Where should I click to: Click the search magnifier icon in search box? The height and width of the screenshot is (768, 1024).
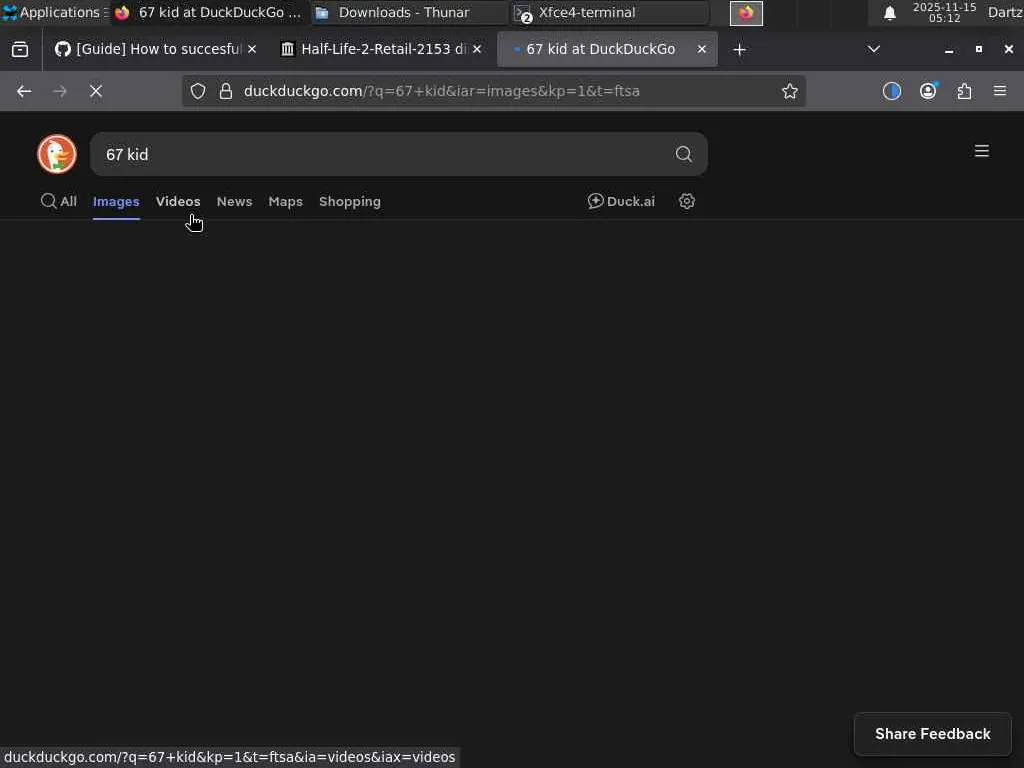[x=683, y=154]
